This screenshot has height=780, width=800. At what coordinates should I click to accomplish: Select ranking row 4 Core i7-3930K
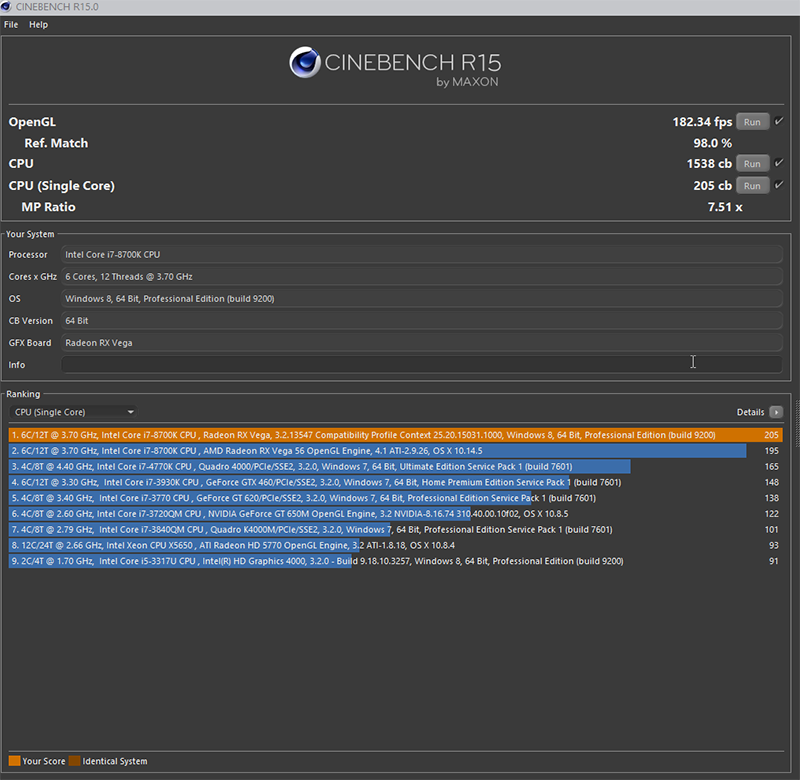(395, 482)
